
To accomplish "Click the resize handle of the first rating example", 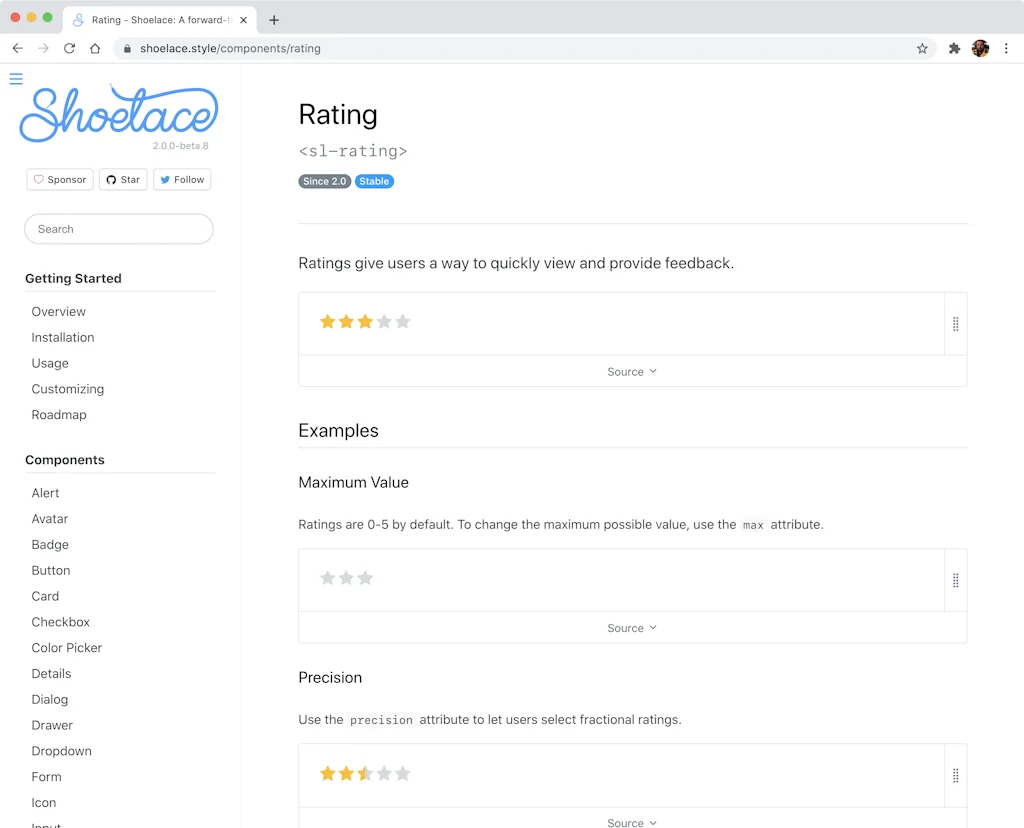I will 955,324.
